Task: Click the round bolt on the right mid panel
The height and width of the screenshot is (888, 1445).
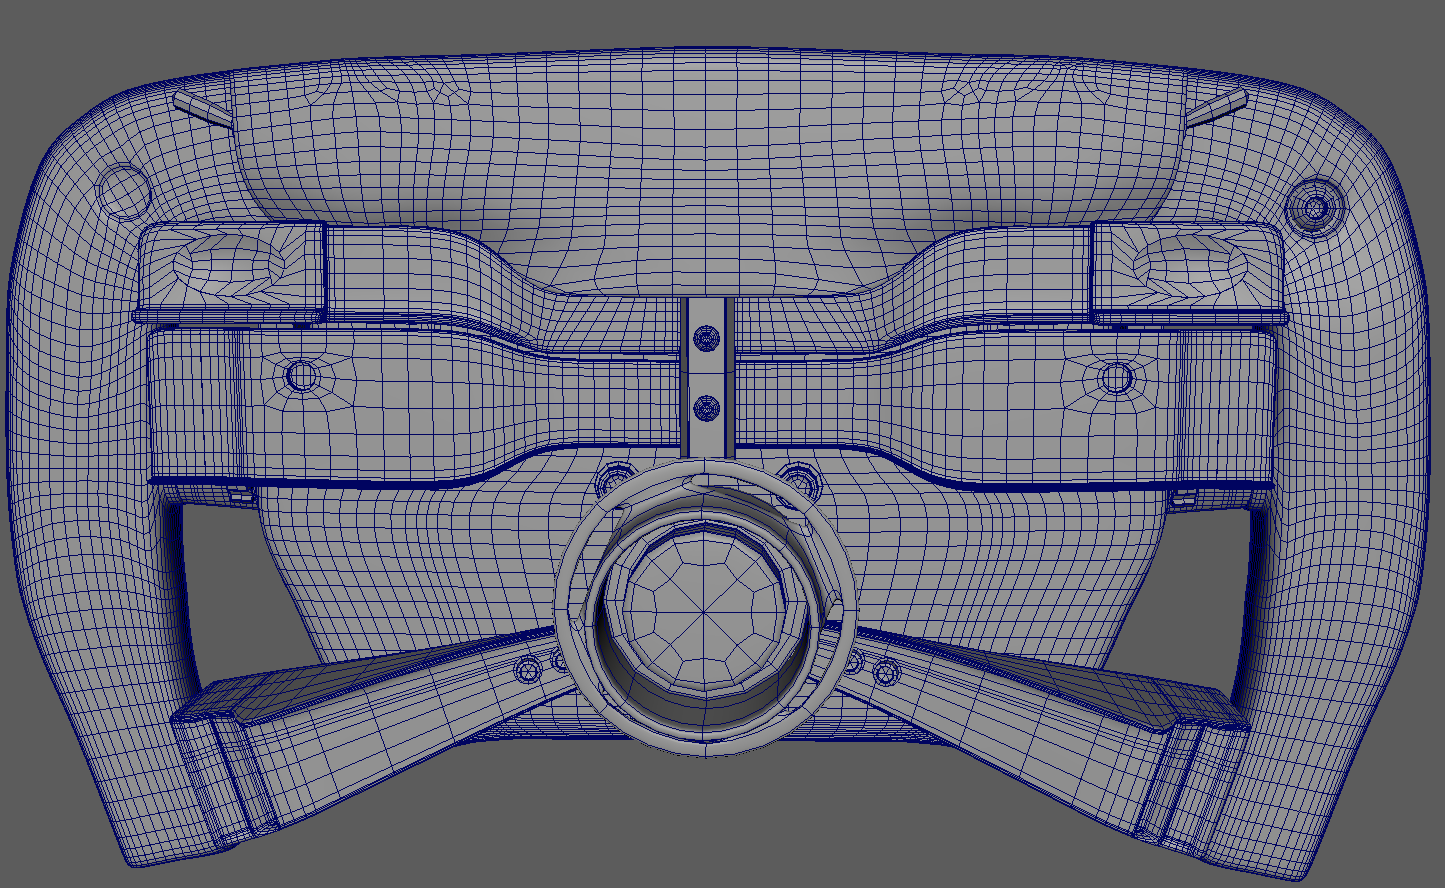Action: 1116,379
